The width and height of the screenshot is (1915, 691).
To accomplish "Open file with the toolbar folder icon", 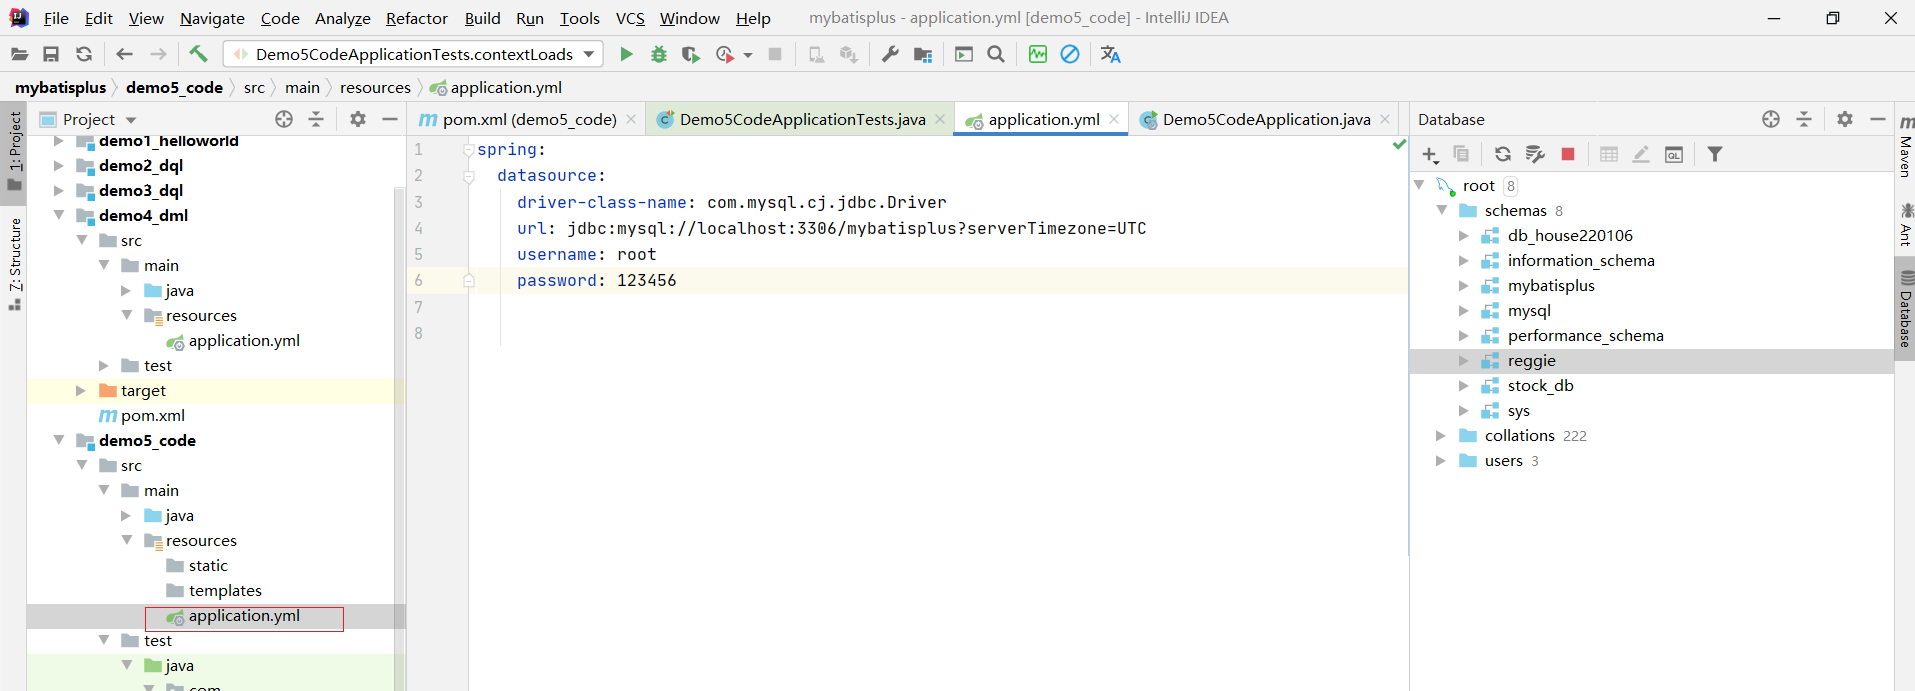I will (20, 54).
